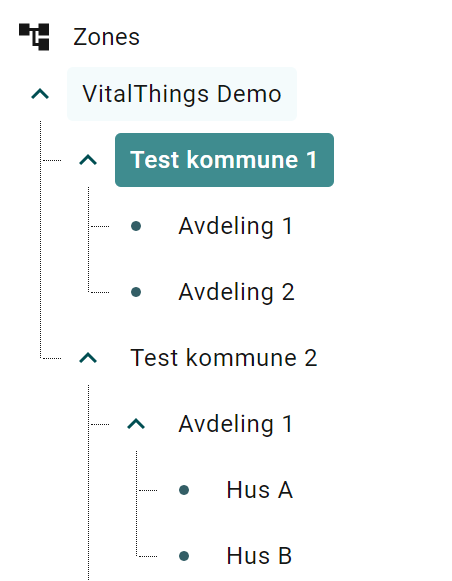
Task: Click the Zones hierarchy icon
Action: pyautogui.click(x=34, y=37)
